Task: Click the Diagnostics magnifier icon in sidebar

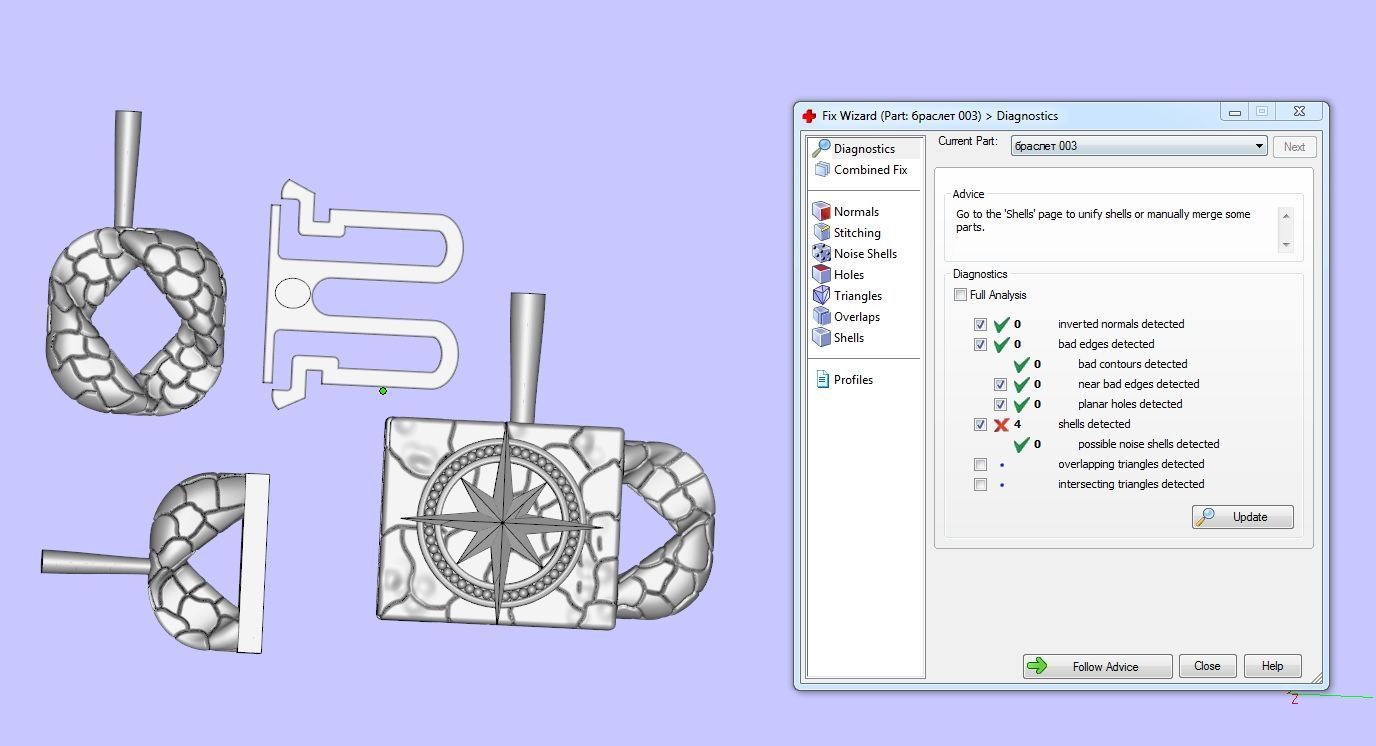Action: 821,148
